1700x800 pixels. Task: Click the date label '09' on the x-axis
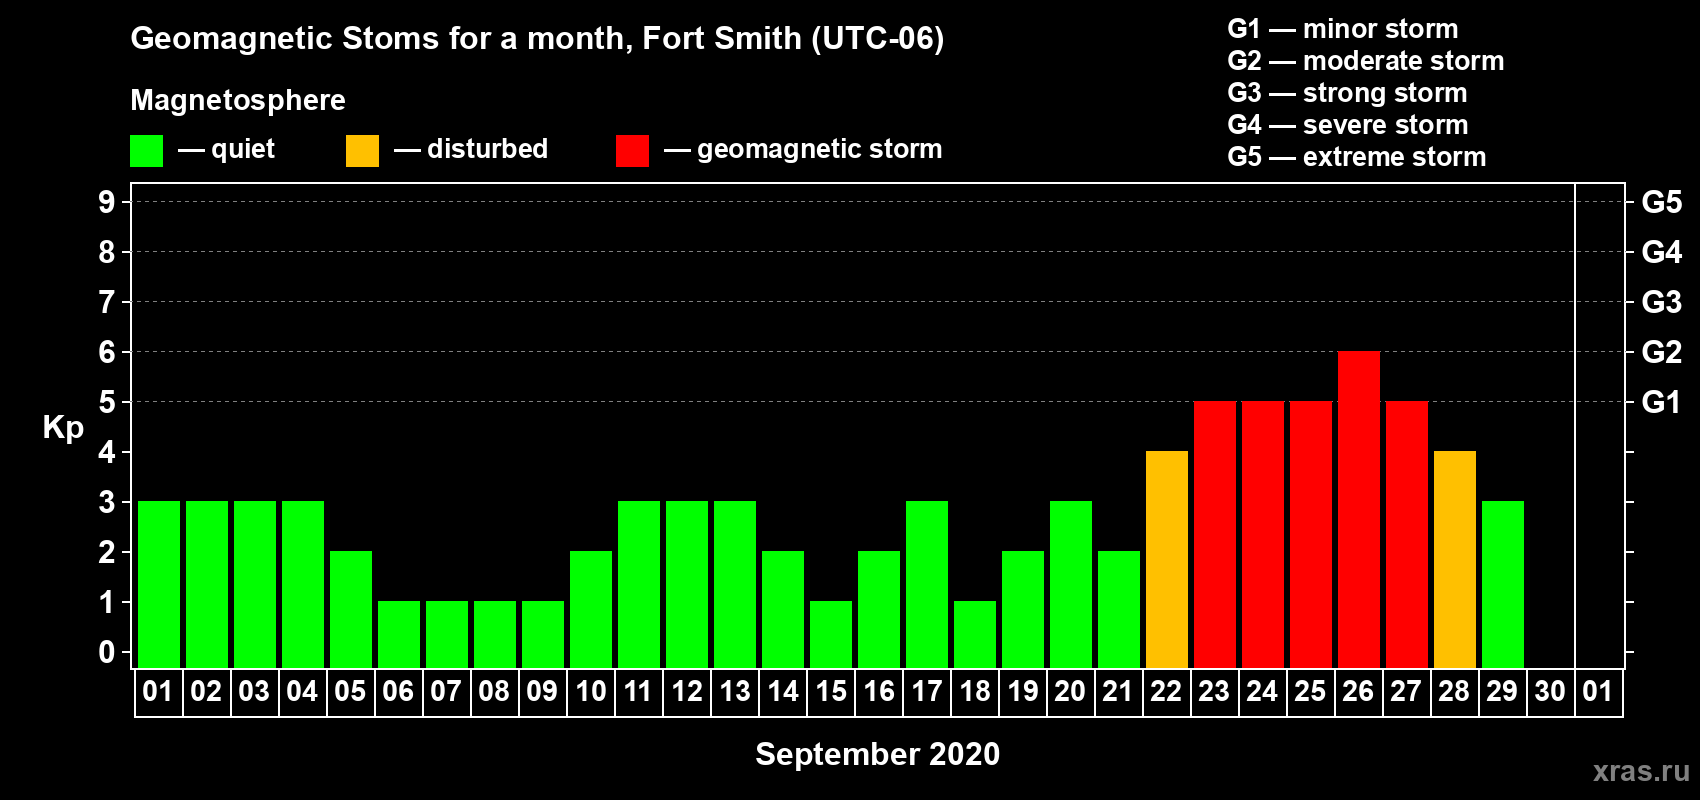pyautogui.click(x=542, y=691)
